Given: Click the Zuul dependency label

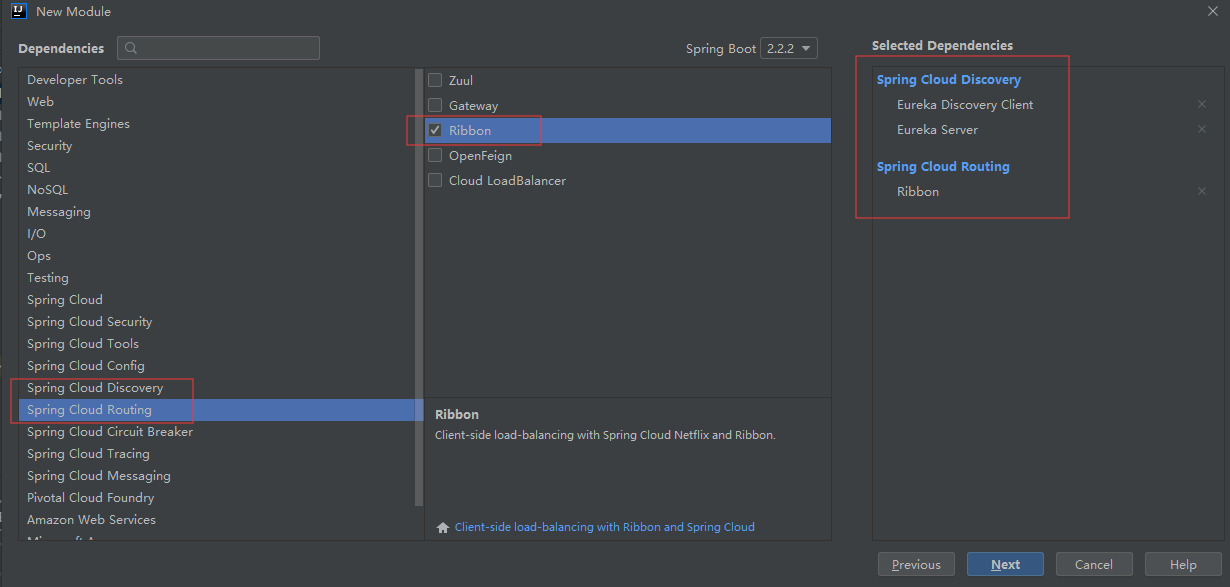Looking at the screenshot, I should 461,80.
